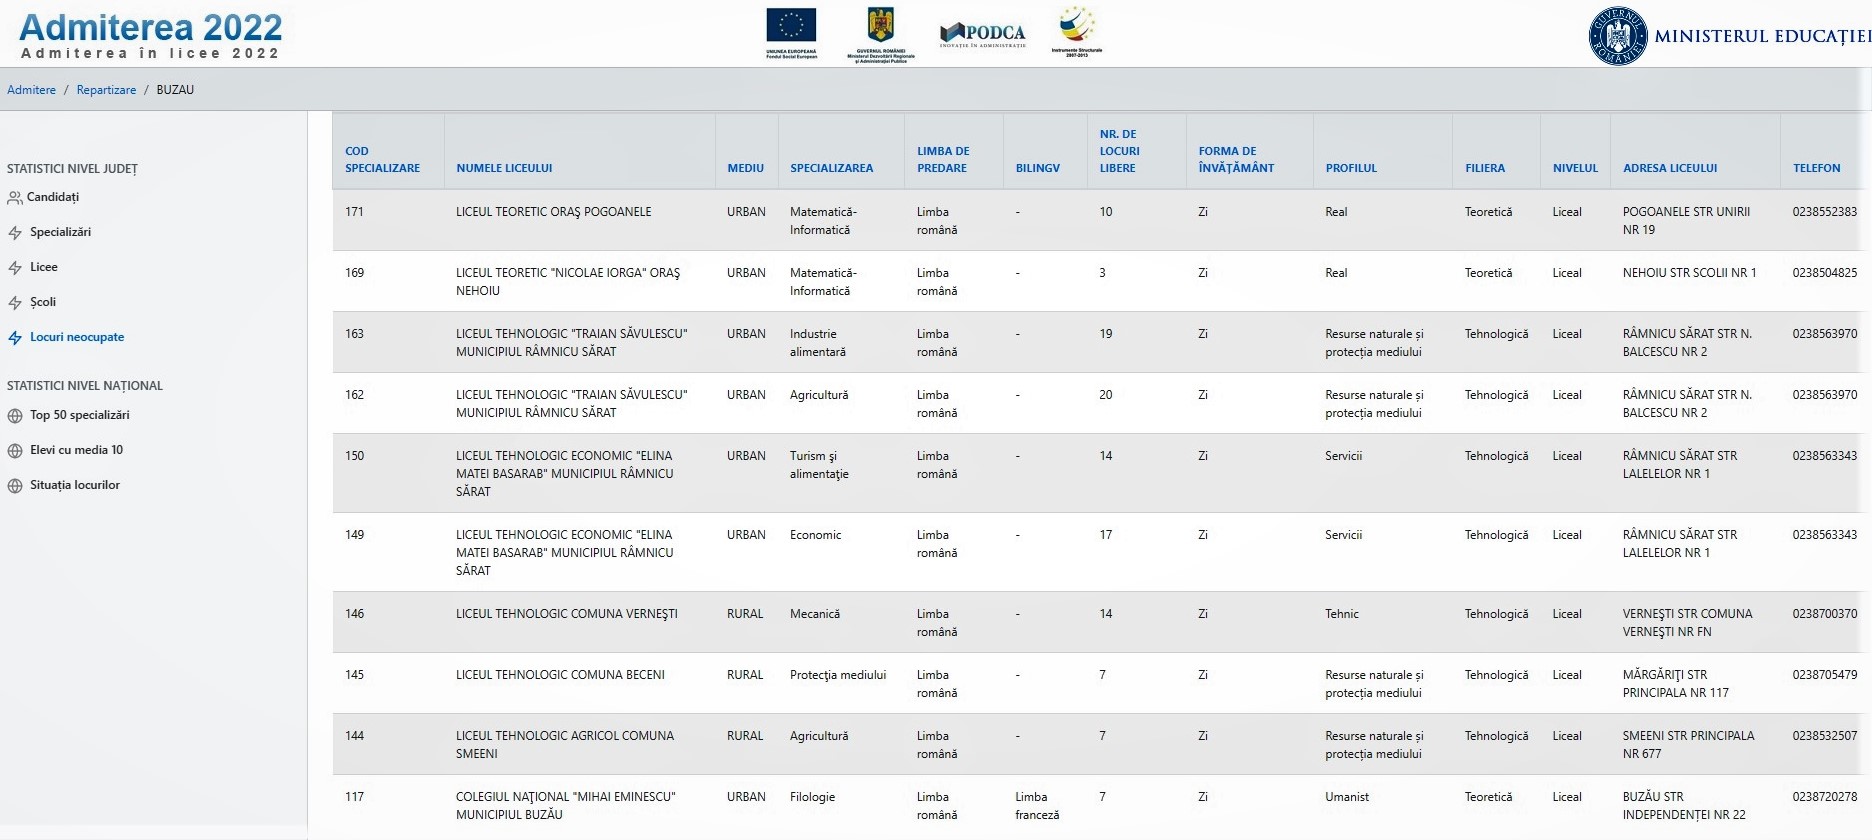Image resolution: width=1872 pixels, height=840 pixels.
Task: Click the PODCA logo in the header
Action: (983, 35)
